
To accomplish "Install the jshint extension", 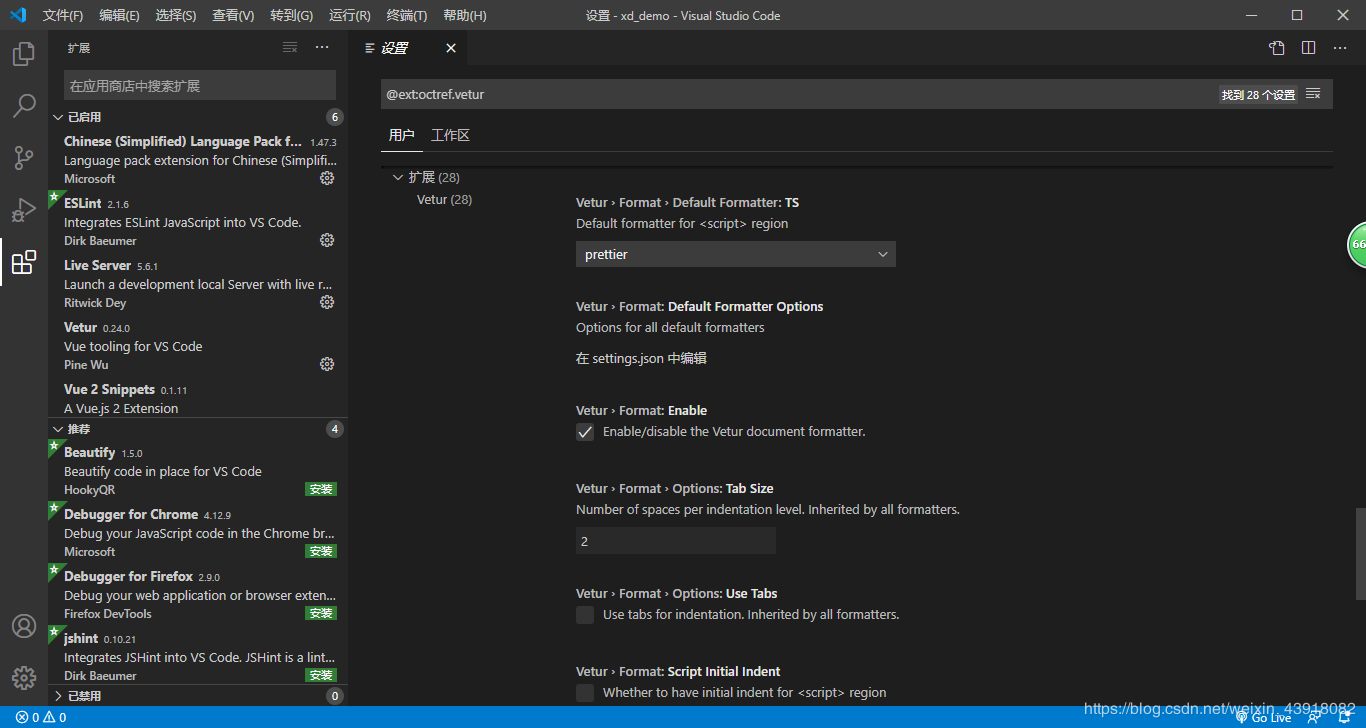I will pyautogui.click(x=321, y=675).
